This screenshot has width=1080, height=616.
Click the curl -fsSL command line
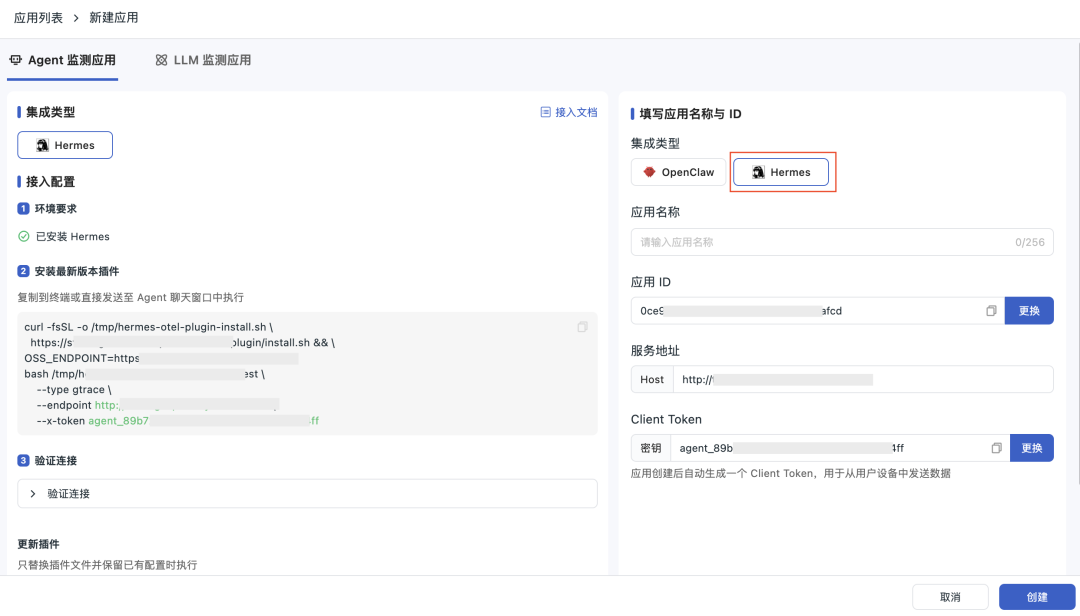point(149,327)
